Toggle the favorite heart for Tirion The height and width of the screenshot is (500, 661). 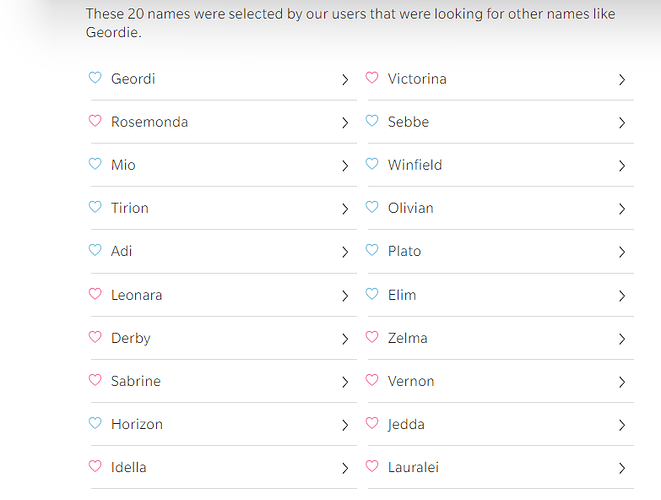click(95, 207)
